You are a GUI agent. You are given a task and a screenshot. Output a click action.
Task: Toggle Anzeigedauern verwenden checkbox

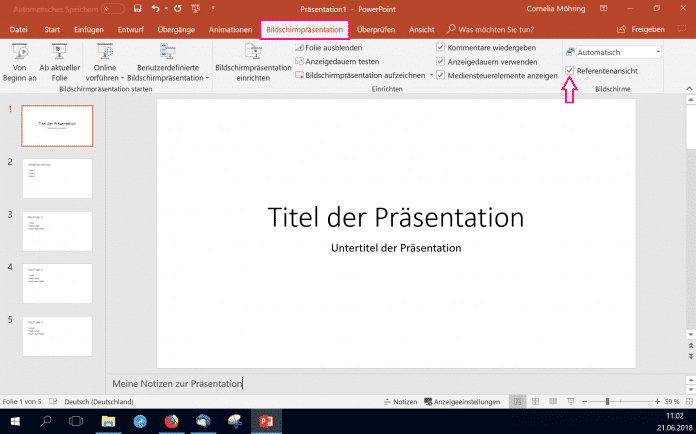coord(442,61)
